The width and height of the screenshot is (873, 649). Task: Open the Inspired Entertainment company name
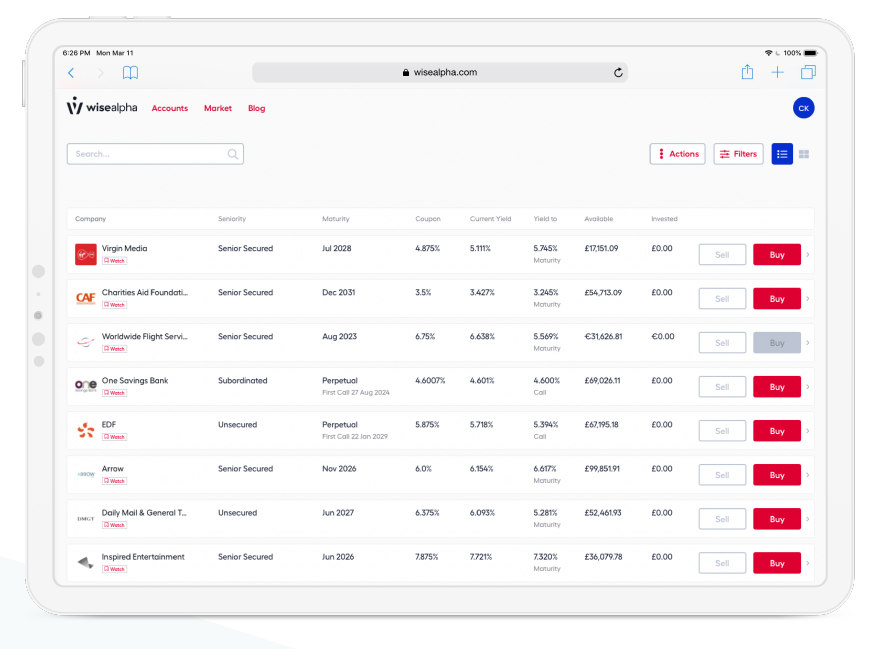143,557
